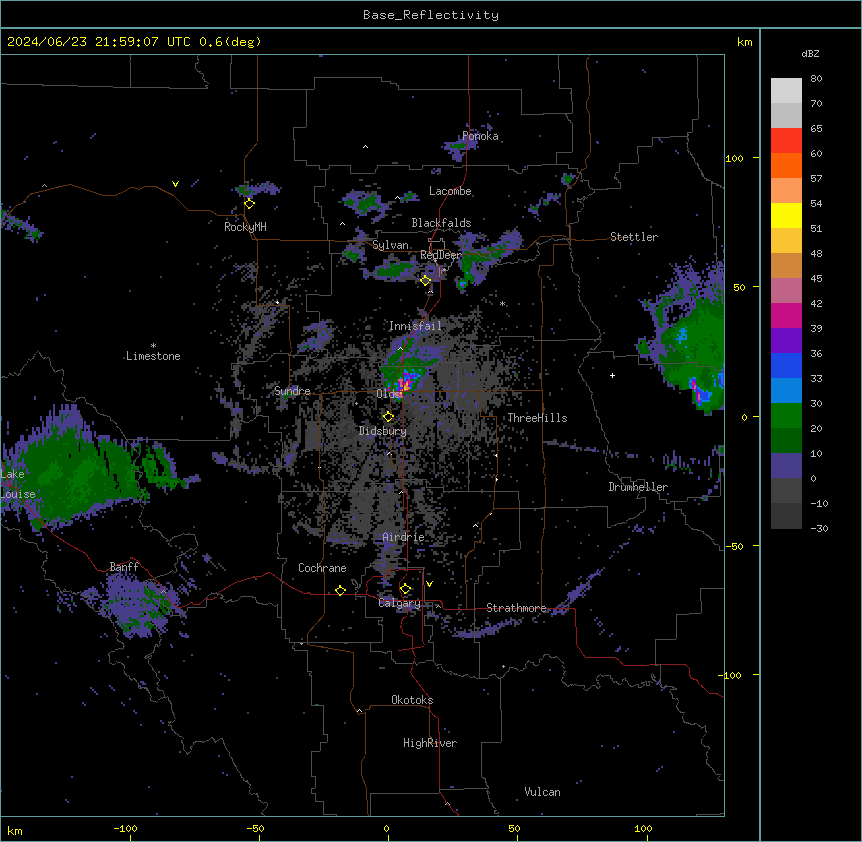Click the Blackfalds label

pos(441,223)
